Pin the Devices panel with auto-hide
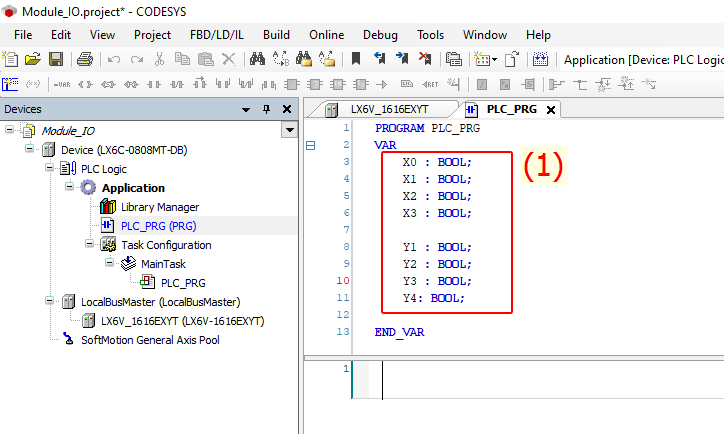The image size is (724, 434). point(266,109)
